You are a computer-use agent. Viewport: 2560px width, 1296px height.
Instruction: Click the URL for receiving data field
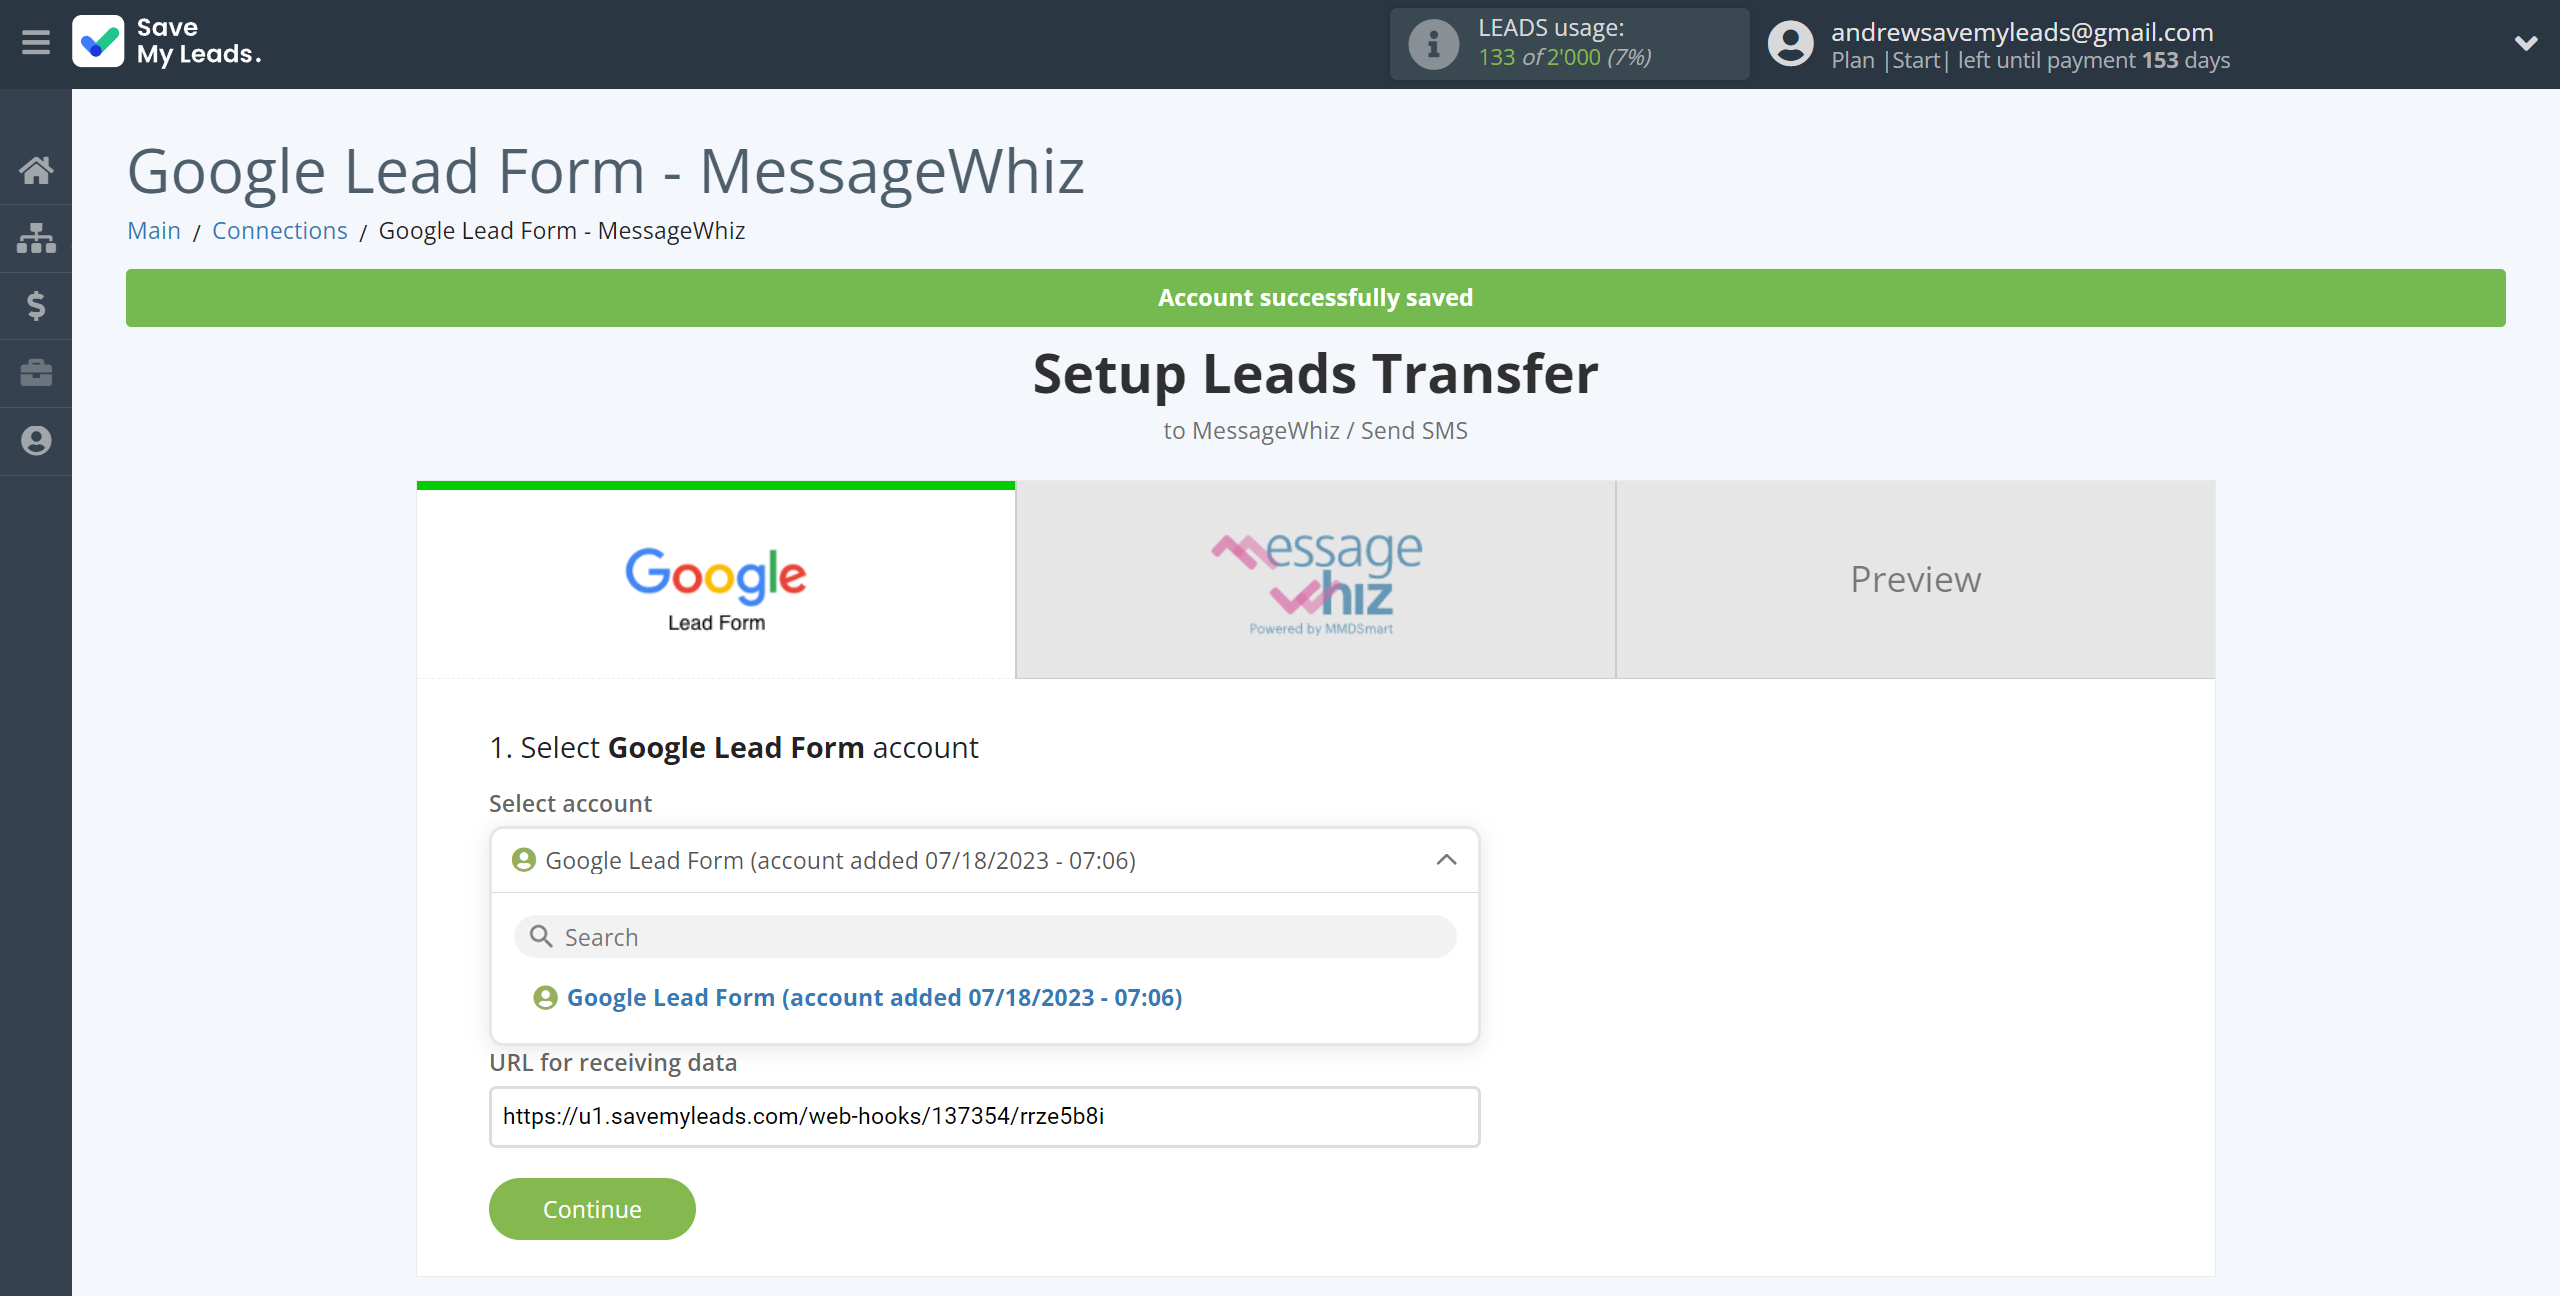click(983, 1116)
